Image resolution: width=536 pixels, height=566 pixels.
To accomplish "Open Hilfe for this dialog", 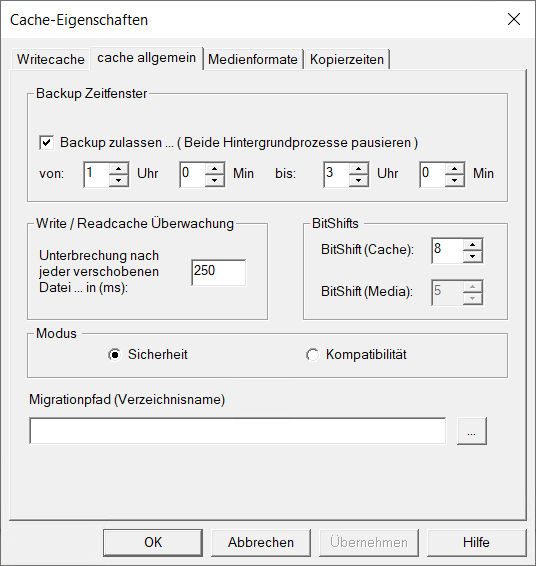I will point(476,543).
